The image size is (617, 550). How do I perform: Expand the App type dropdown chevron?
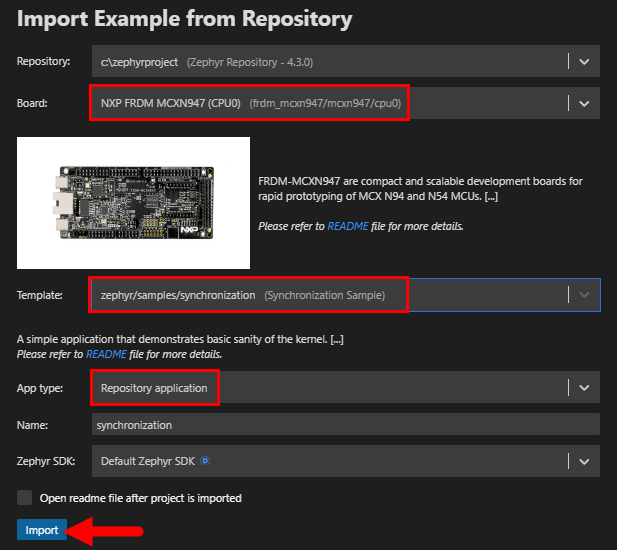(x=584, y=388)
